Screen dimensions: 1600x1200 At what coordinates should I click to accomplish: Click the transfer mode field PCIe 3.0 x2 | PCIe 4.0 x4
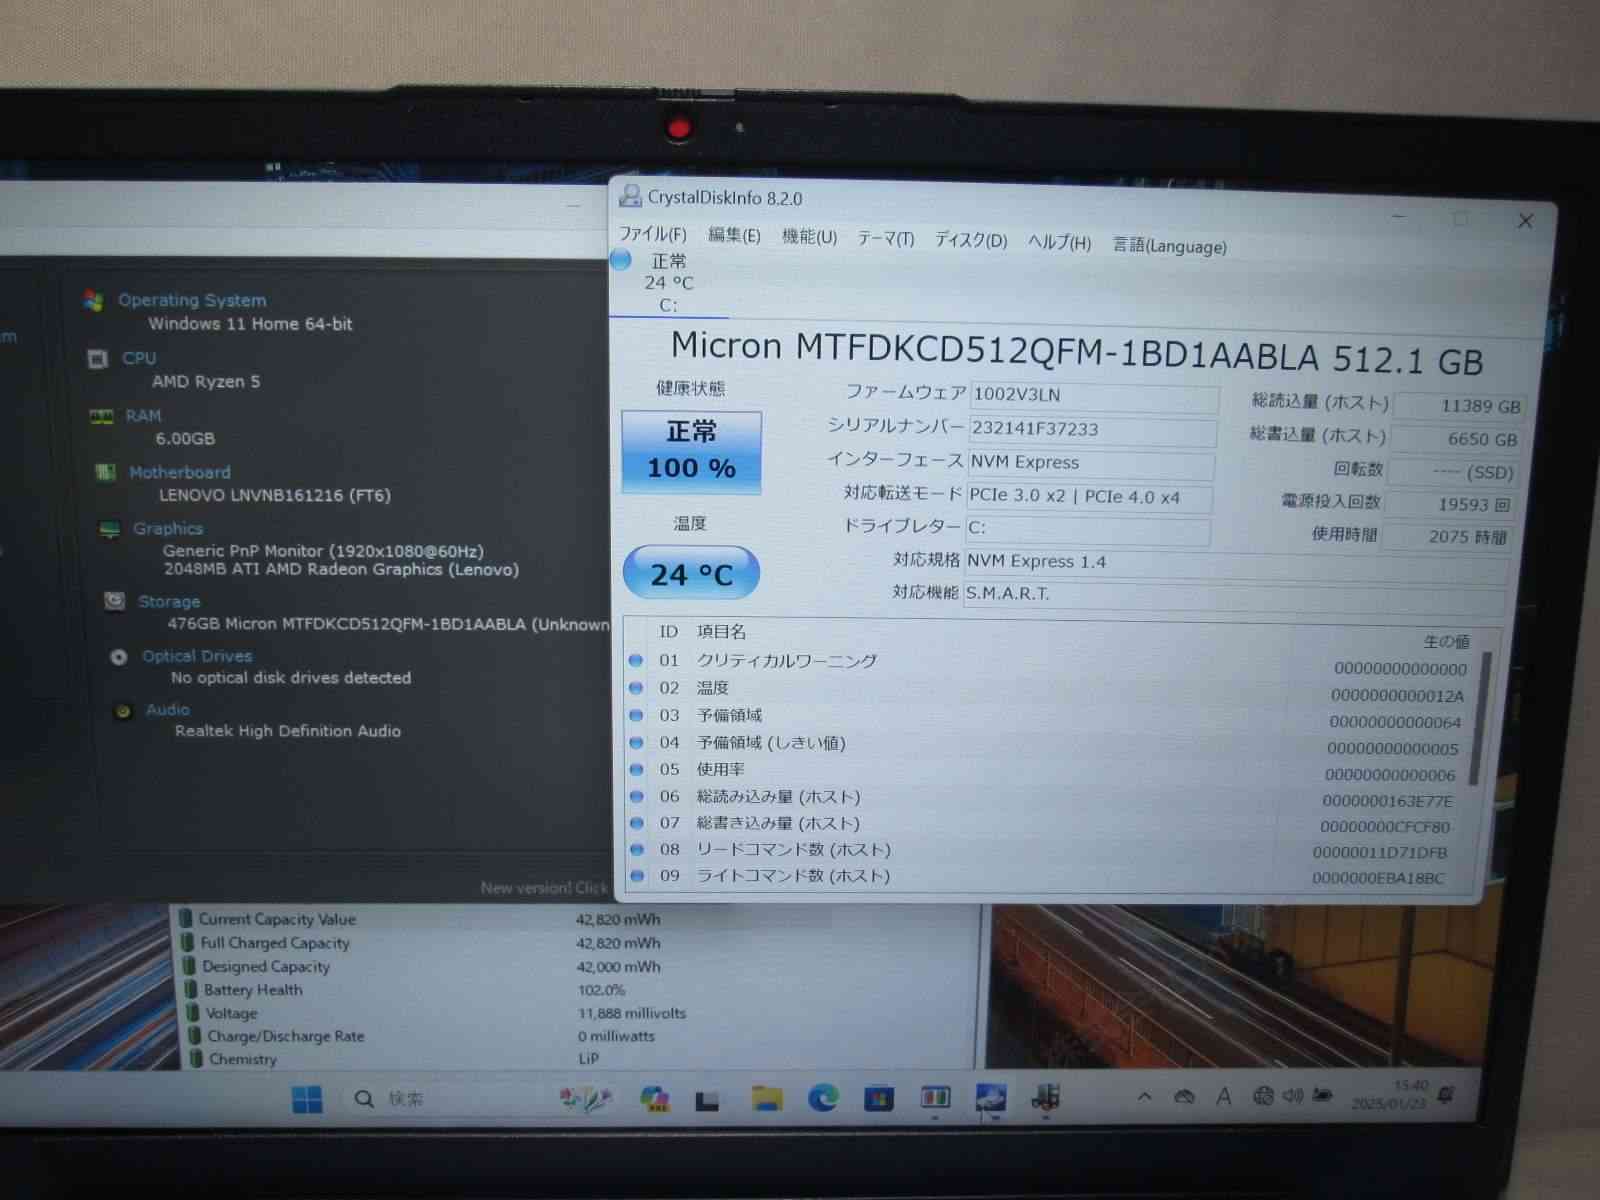coord(1088,497)
